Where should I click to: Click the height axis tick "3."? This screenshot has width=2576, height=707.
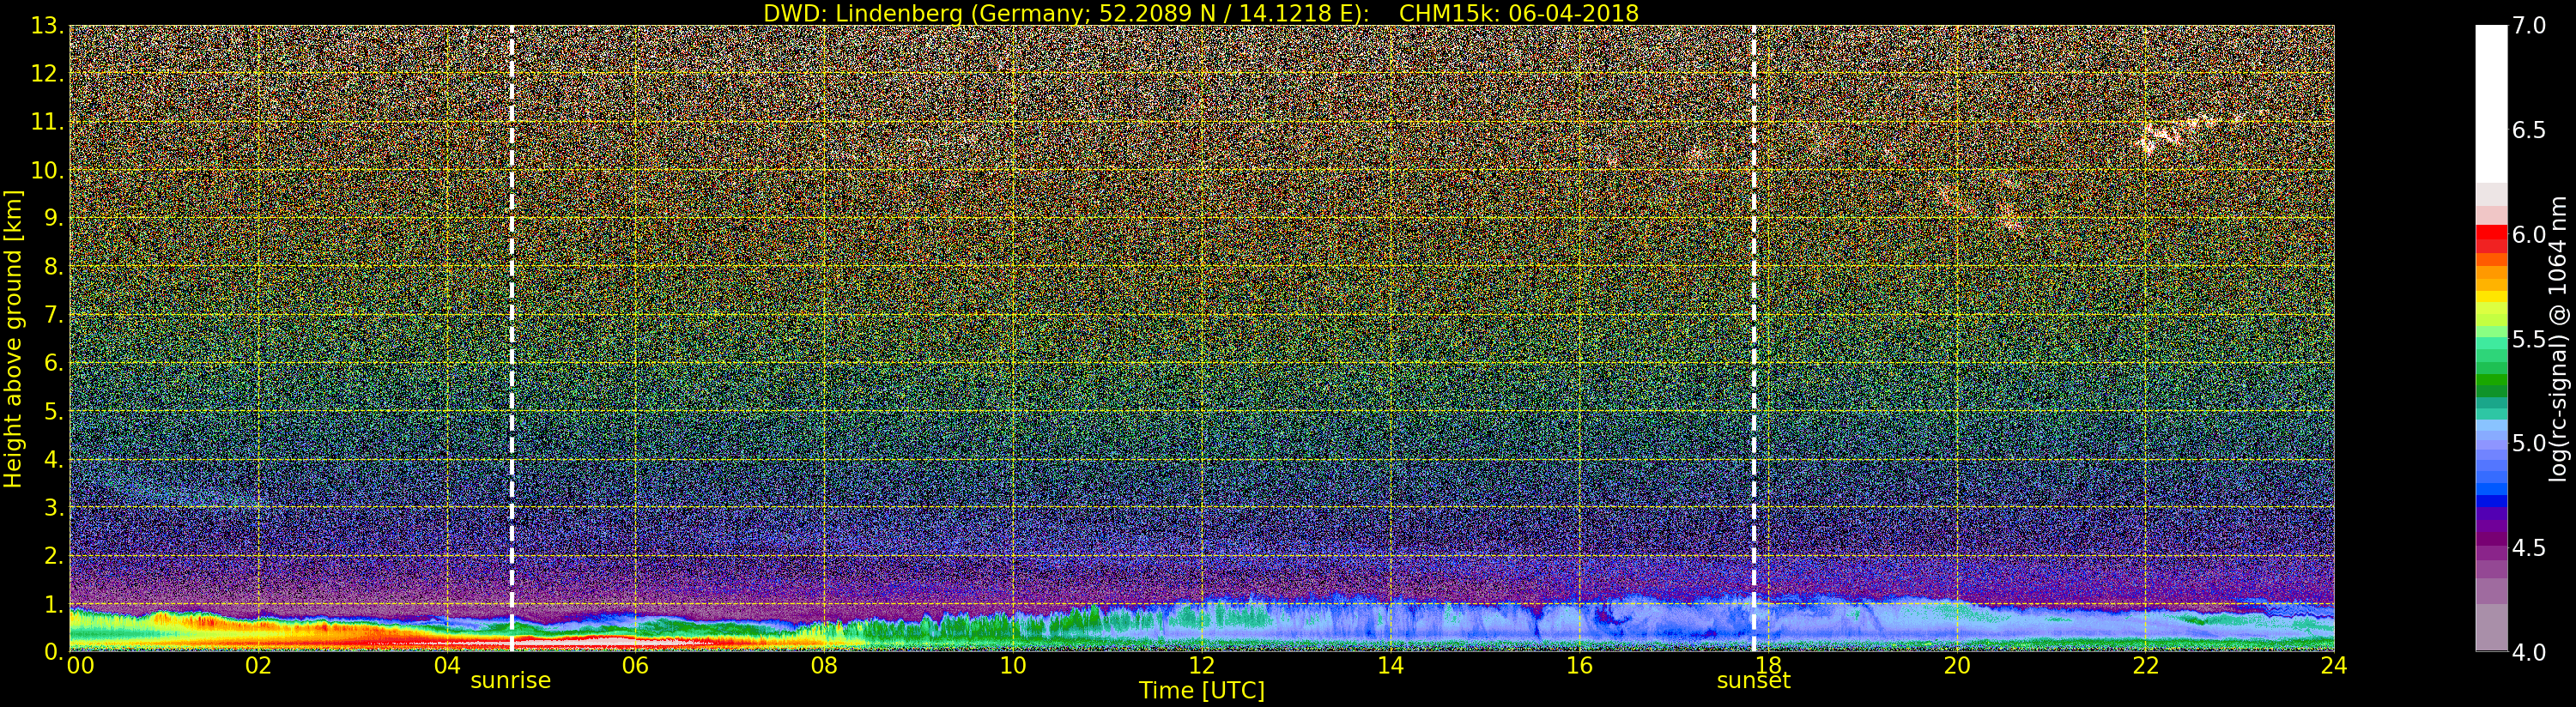[54, 507]
